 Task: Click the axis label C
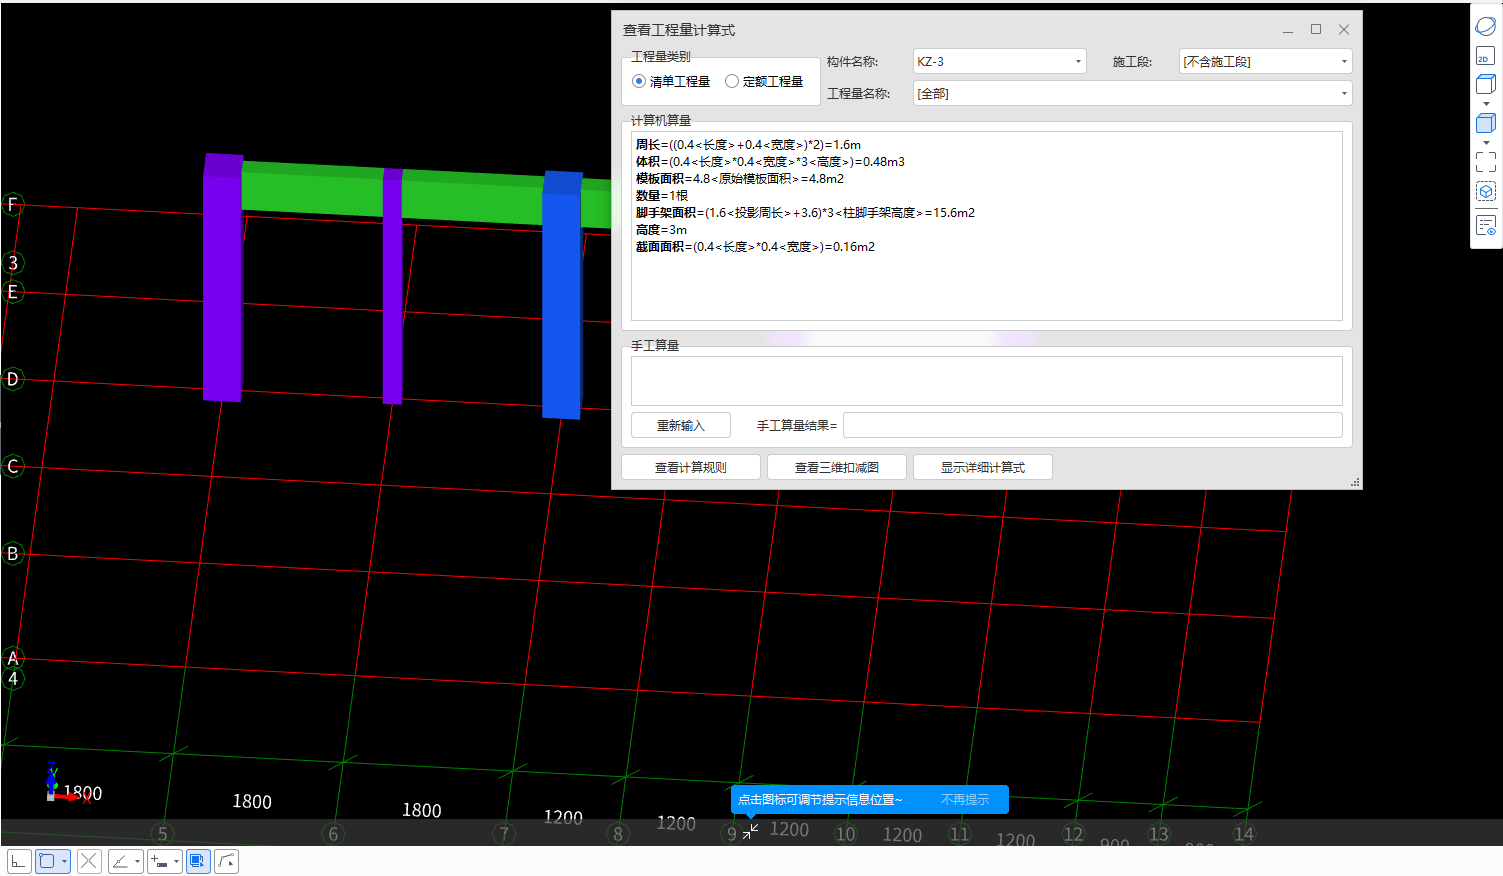[13, 466]
